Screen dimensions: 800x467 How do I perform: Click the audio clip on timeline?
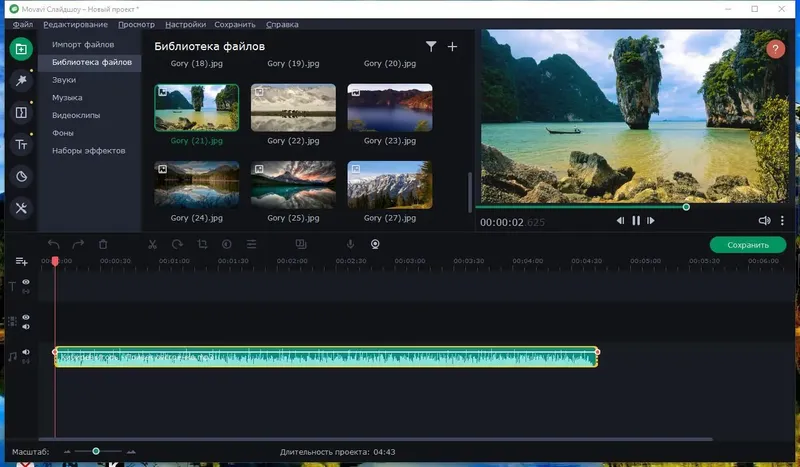[x=326, y=357]
